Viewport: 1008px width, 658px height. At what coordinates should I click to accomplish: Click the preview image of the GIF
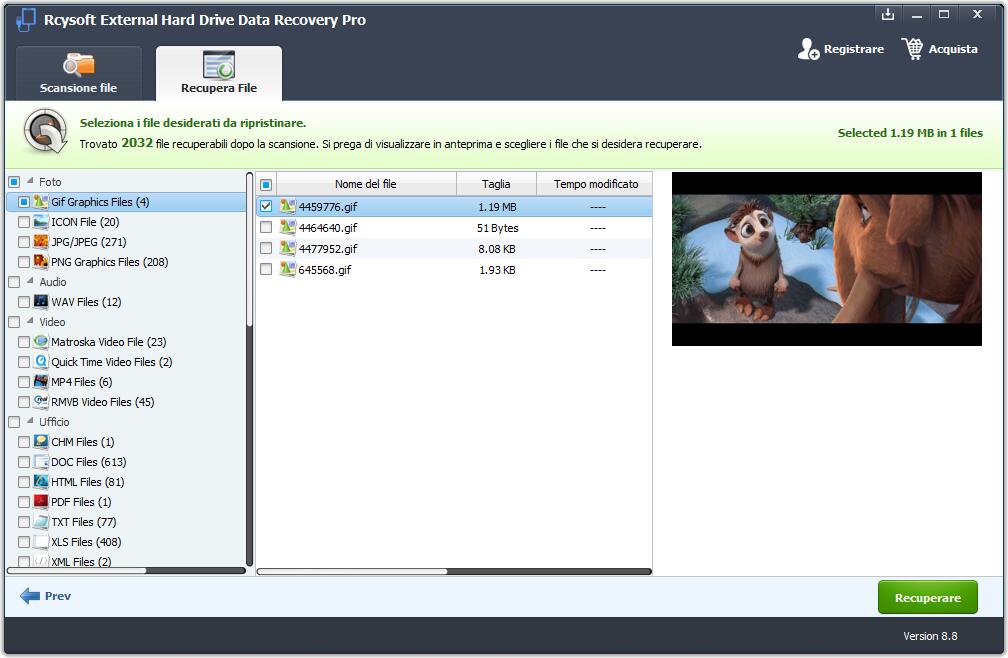[826, 259]
